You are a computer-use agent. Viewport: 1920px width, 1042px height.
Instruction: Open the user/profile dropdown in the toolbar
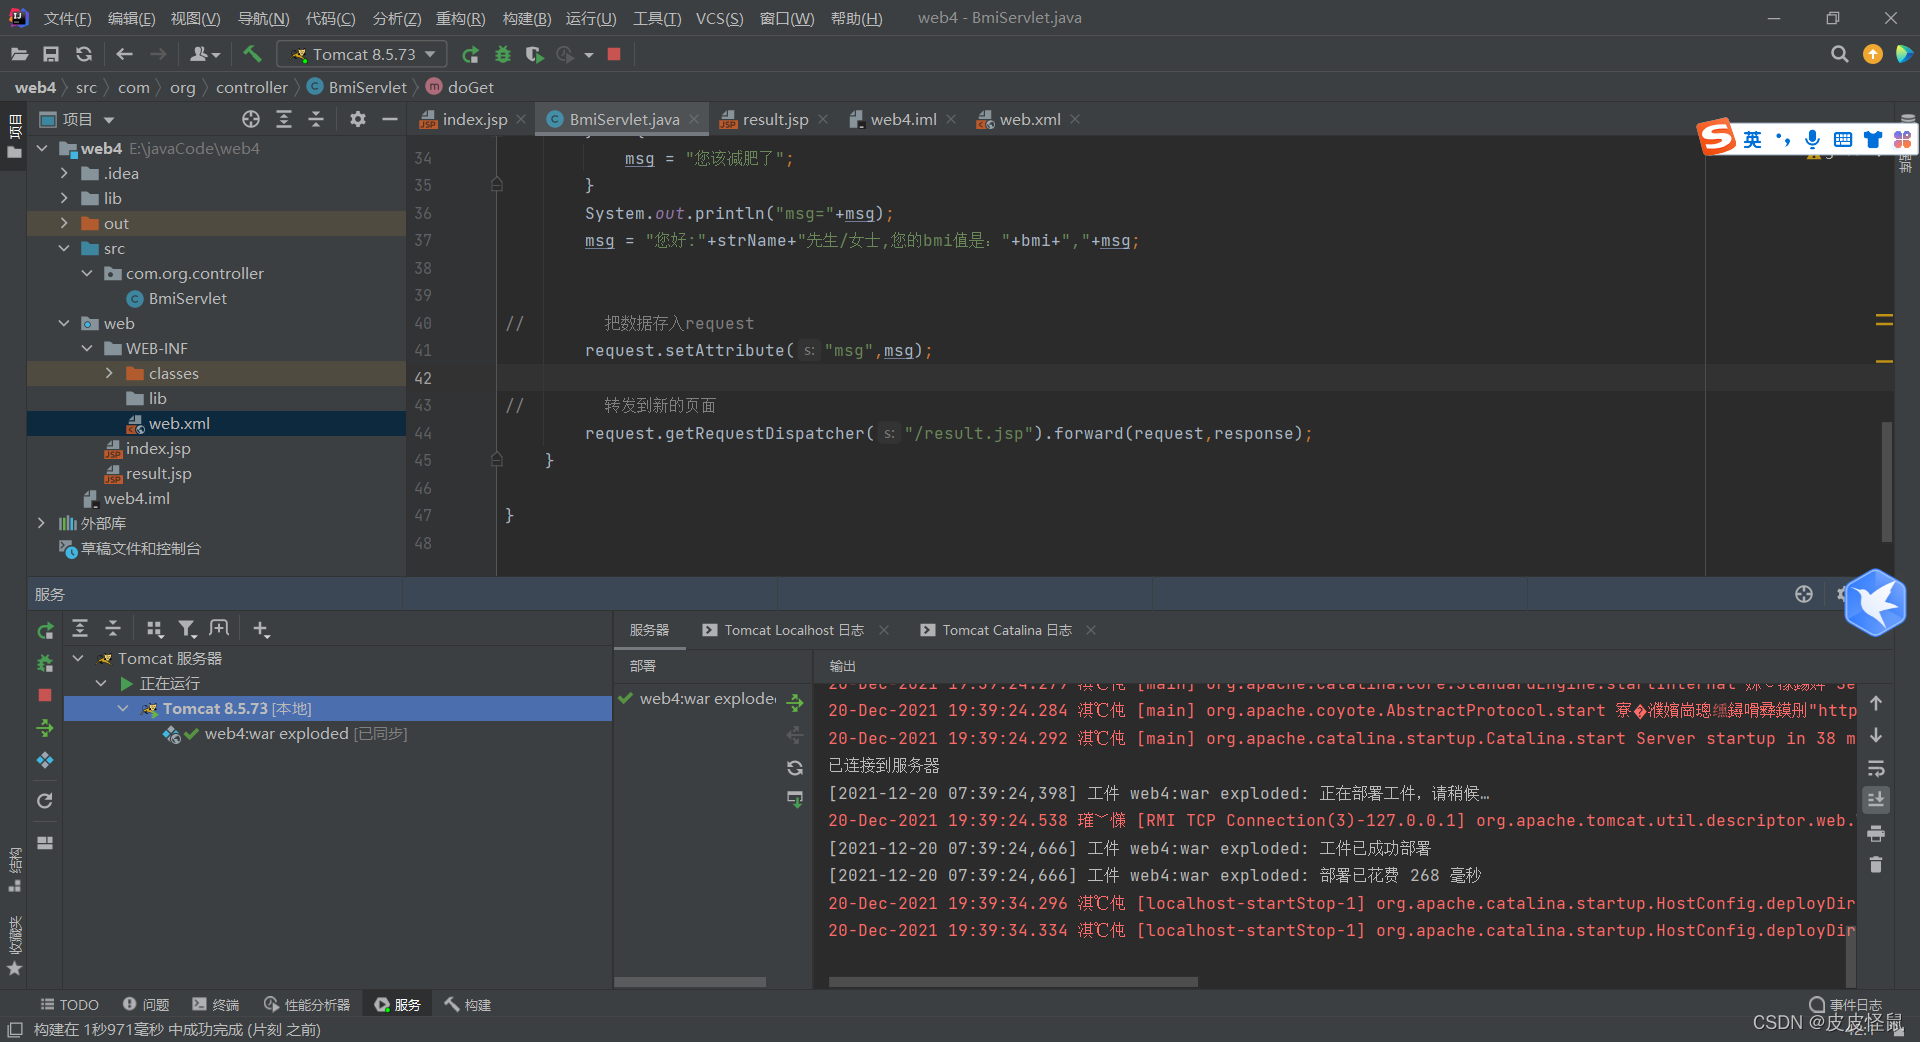click(x=204, y=54)
